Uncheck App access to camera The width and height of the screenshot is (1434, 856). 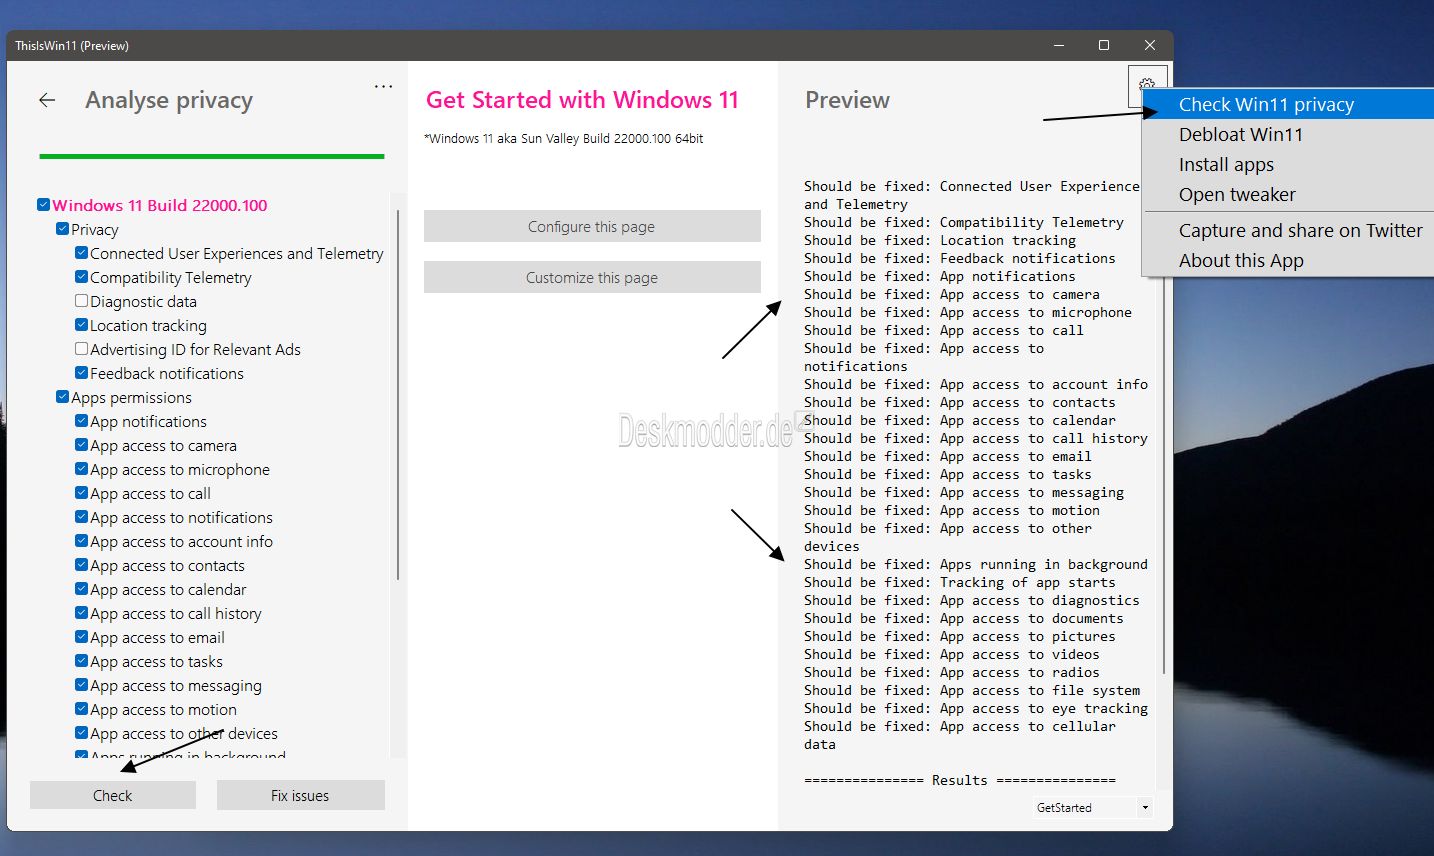point(82,445)
